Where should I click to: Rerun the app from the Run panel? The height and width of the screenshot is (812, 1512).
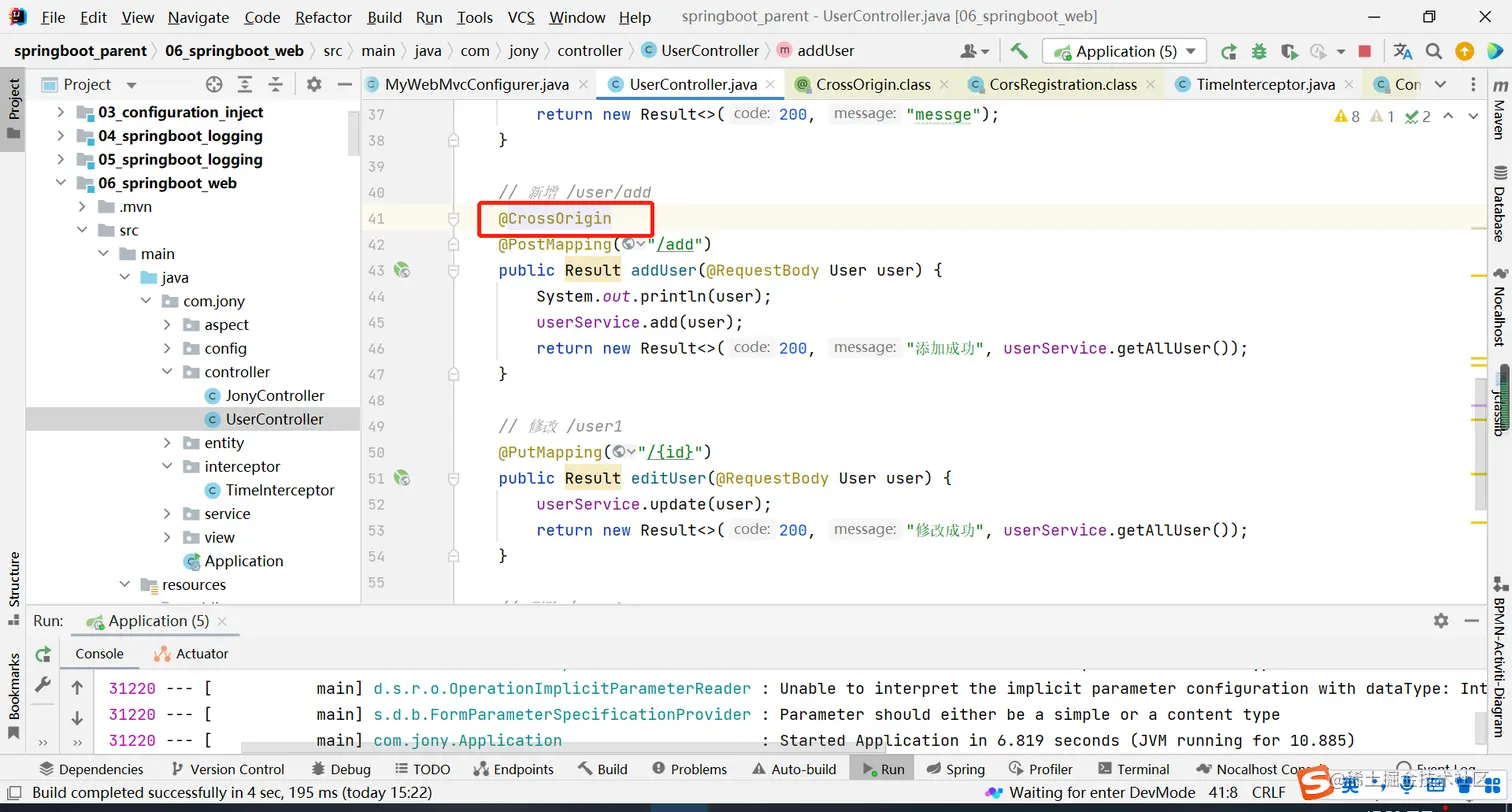point(43,654)
